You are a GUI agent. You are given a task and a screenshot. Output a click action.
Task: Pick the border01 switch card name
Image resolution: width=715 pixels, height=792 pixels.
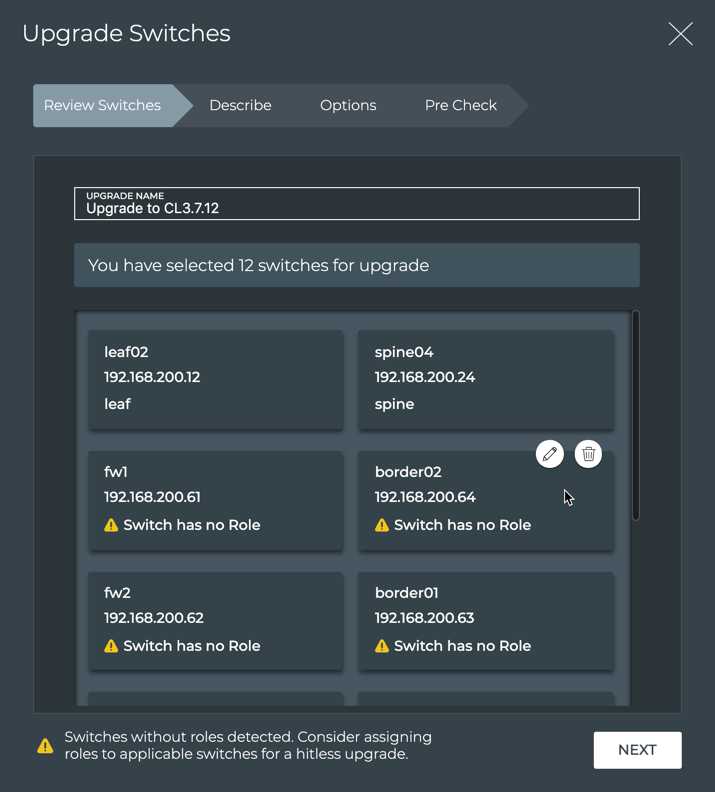[x=407, y=593]
